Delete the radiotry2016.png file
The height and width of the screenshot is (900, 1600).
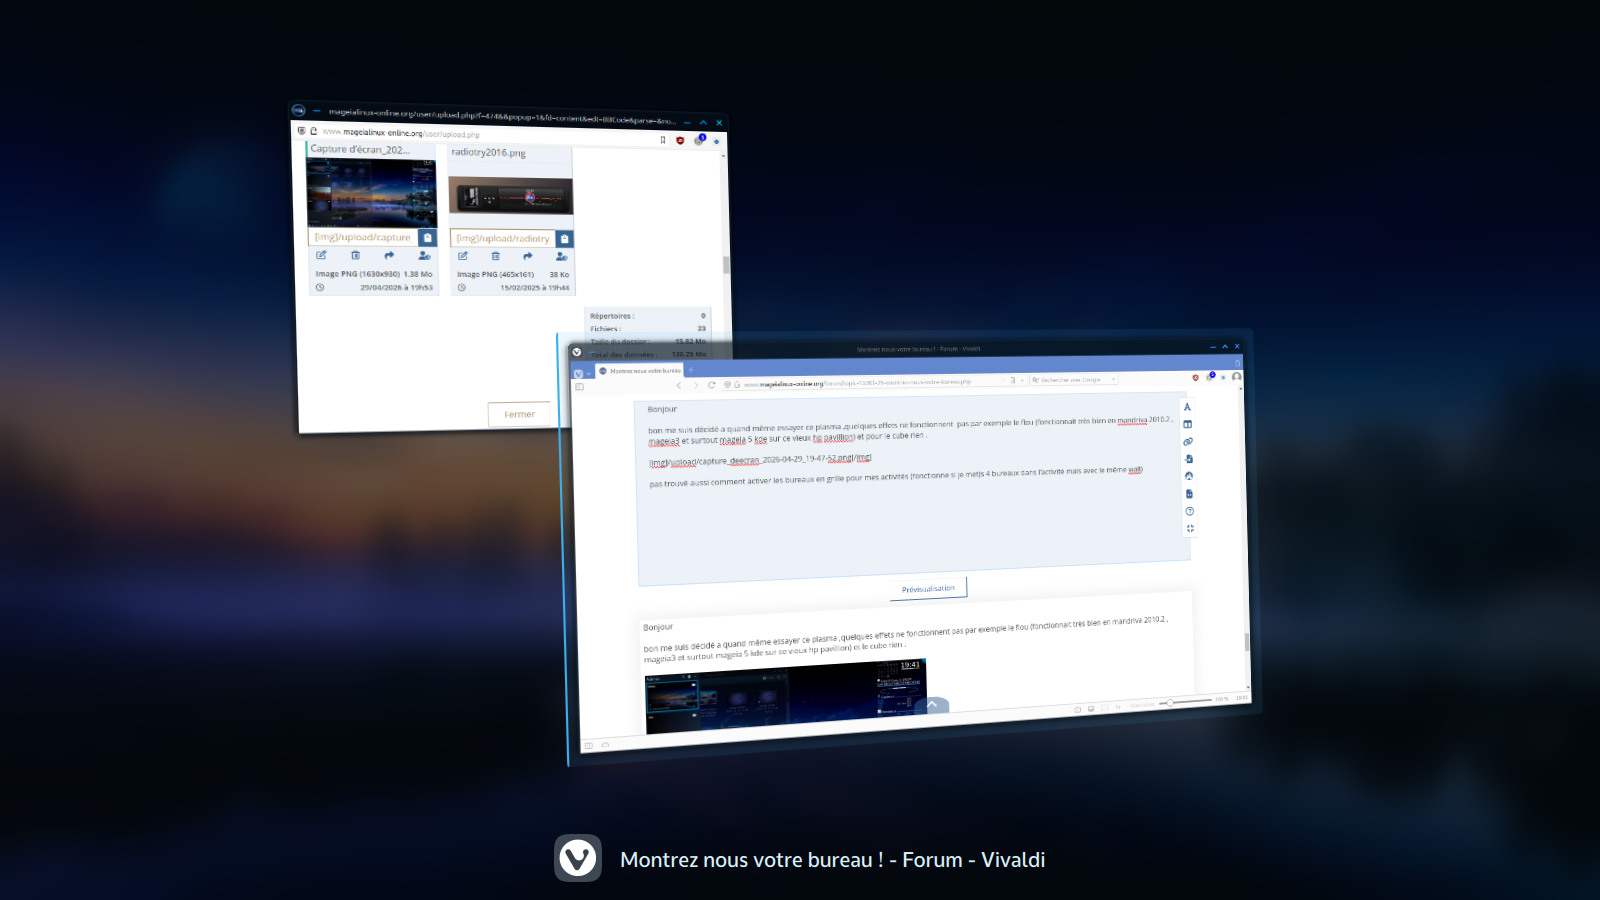coord(495,256)
